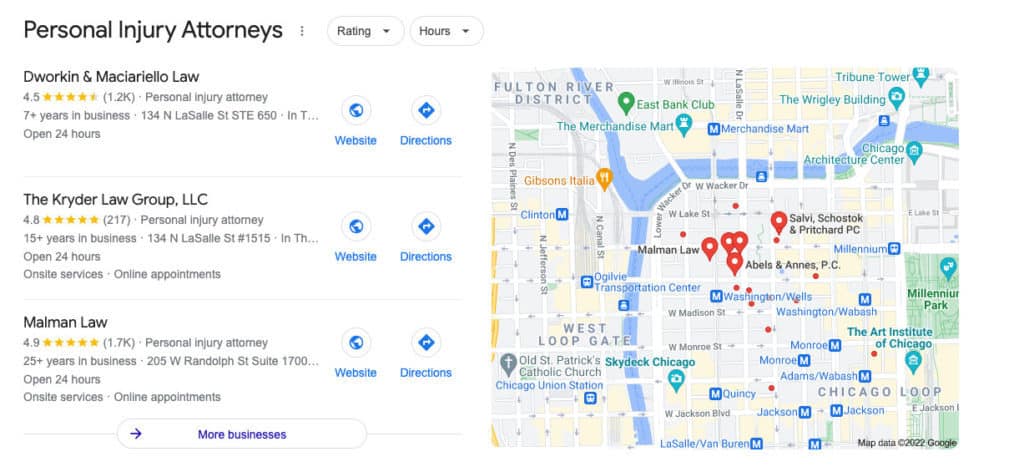This screenshot has width=1024, height=467.
Task: Click Website globe icon for The Kryder Law Group
Action: pos(356,227)
